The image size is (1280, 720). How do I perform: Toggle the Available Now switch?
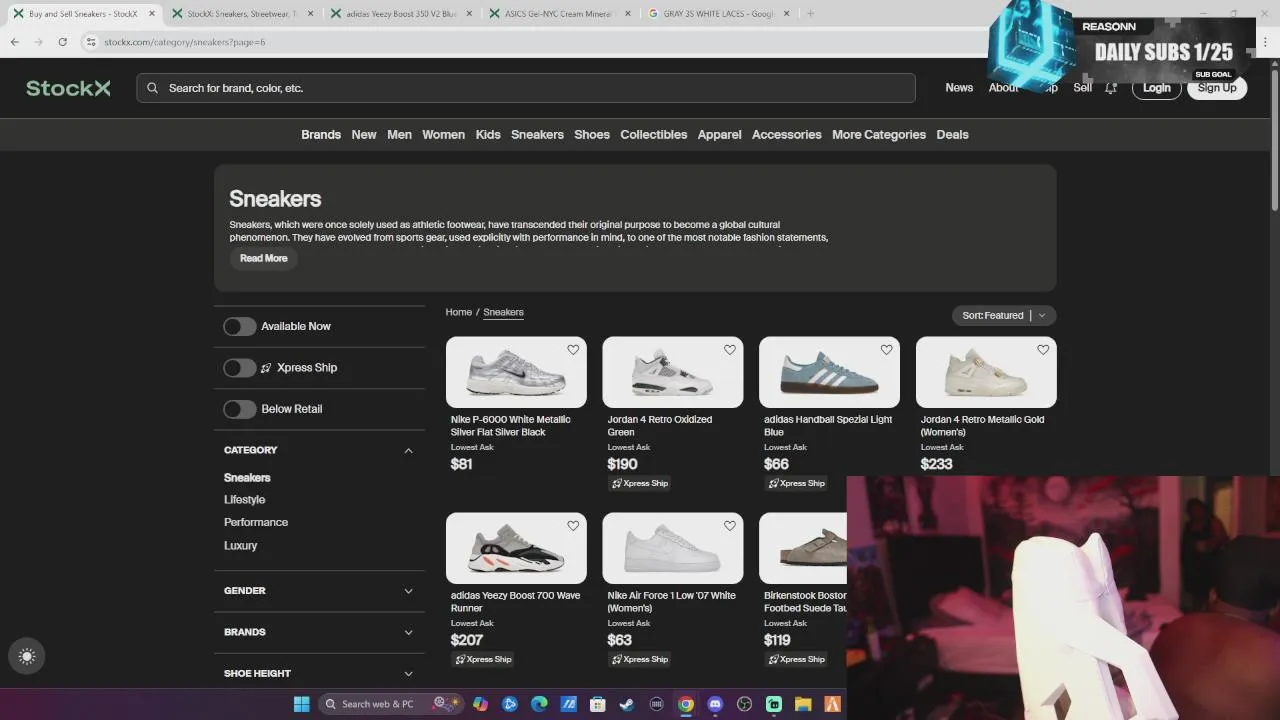(240, 327)
